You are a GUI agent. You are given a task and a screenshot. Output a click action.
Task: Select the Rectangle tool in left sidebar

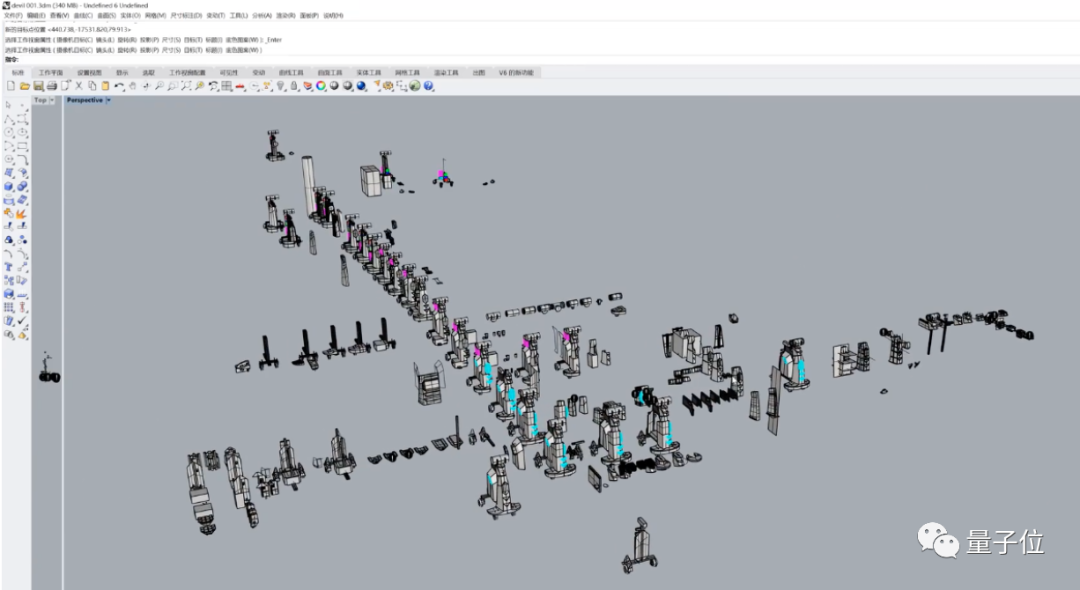pos(22,145)
